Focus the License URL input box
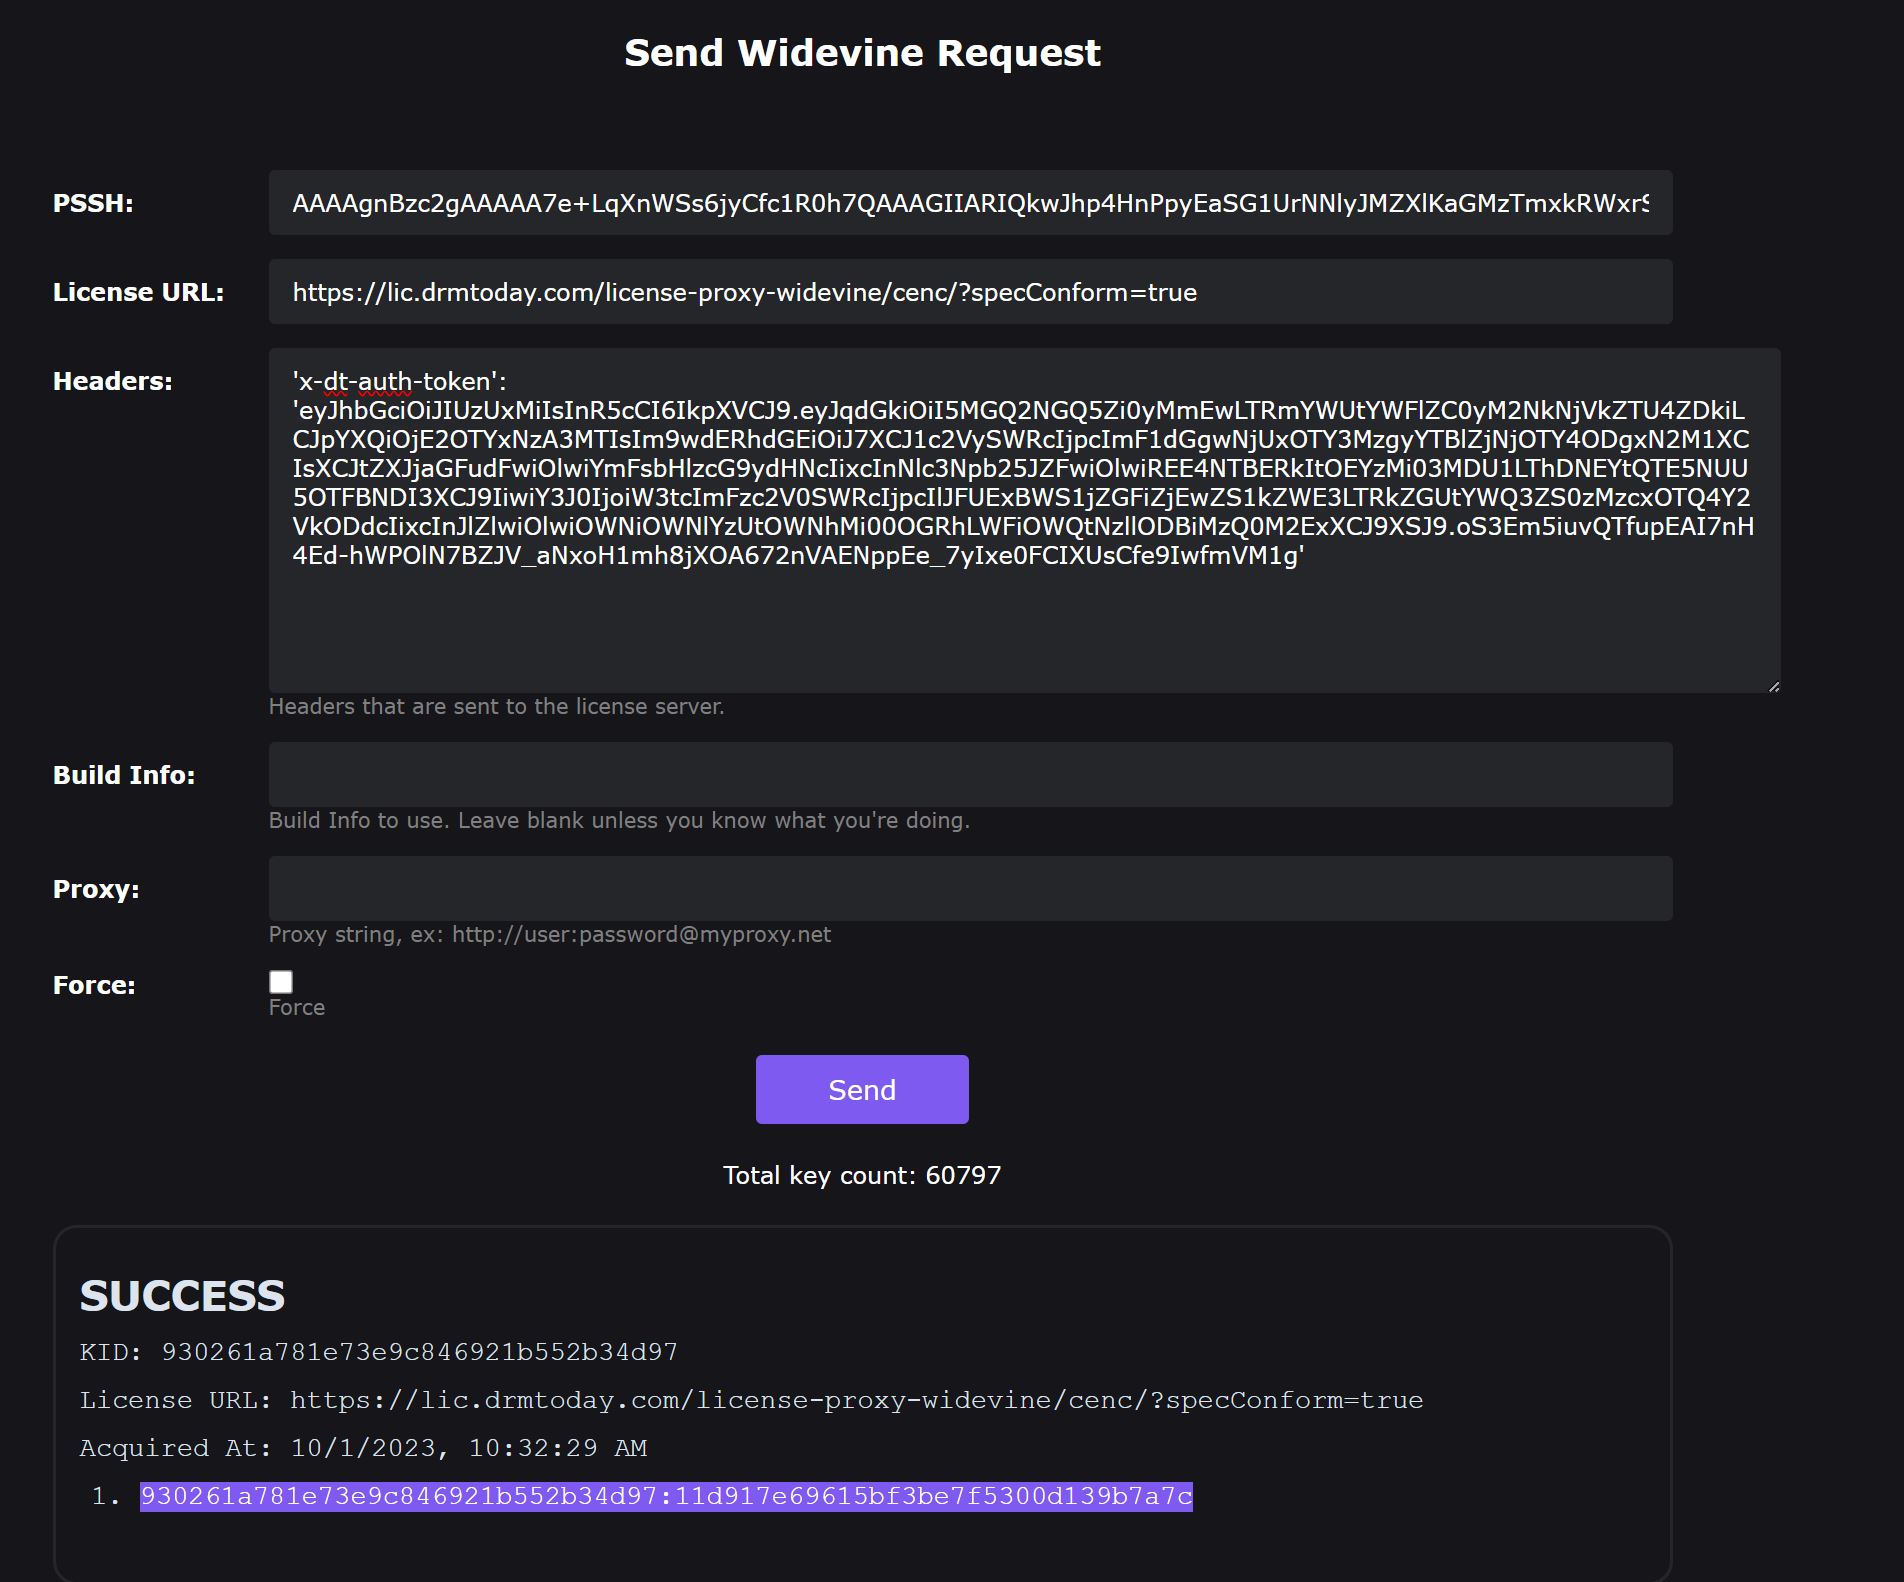This screenshot has width=1904, height=1582. (970, 292)
